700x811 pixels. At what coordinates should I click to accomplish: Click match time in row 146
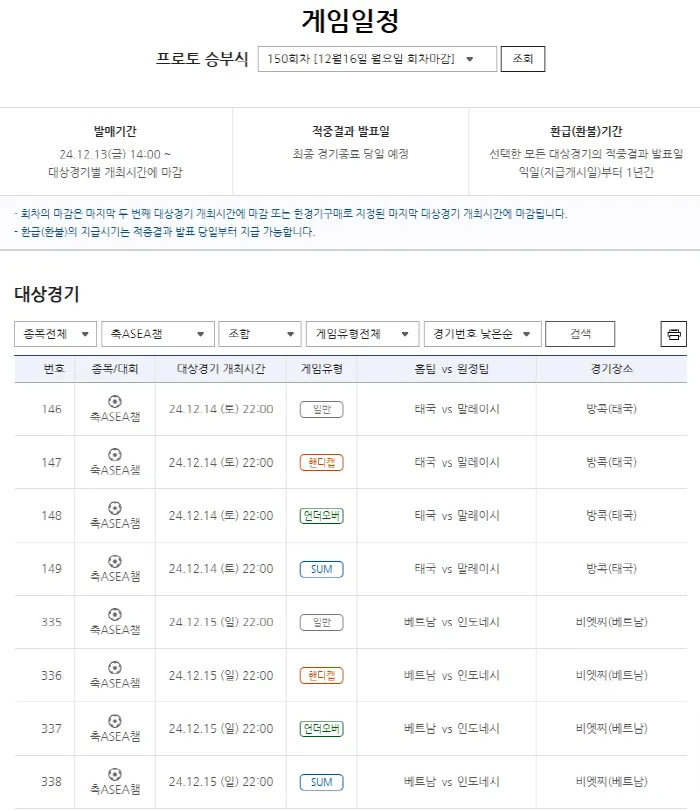[221, 409]
